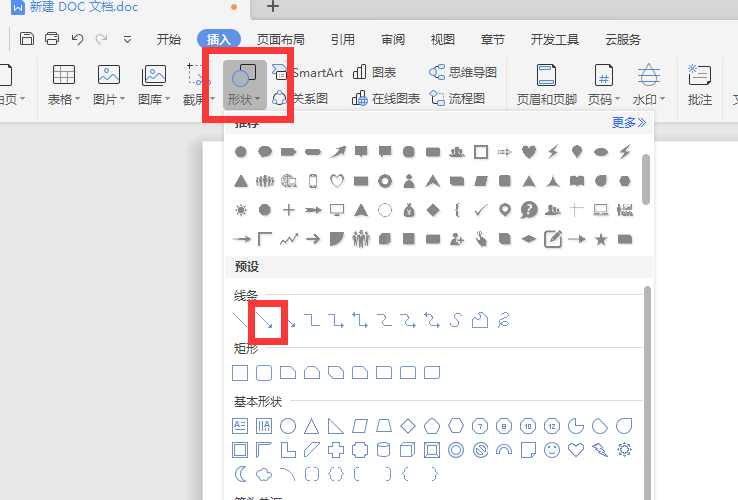Click the Redo arrow icon
This screenshot has height=500, width=738.
[102, 39]
